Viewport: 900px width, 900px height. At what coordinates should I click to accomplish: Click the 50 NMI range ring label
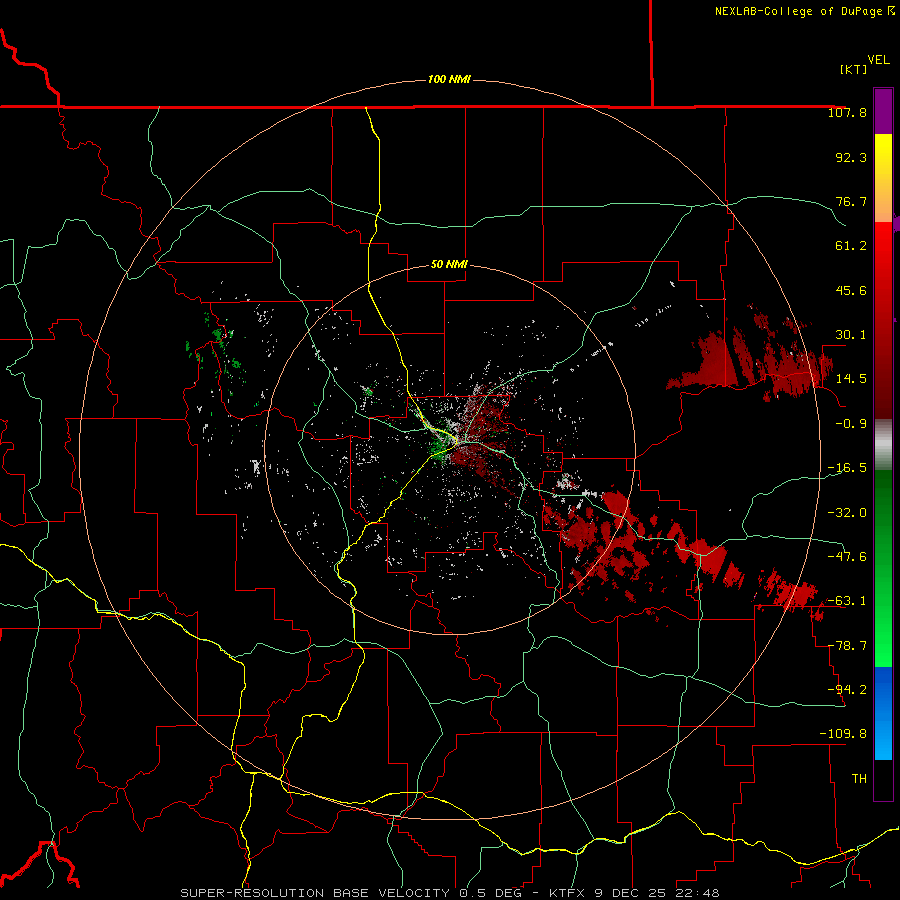449,264
